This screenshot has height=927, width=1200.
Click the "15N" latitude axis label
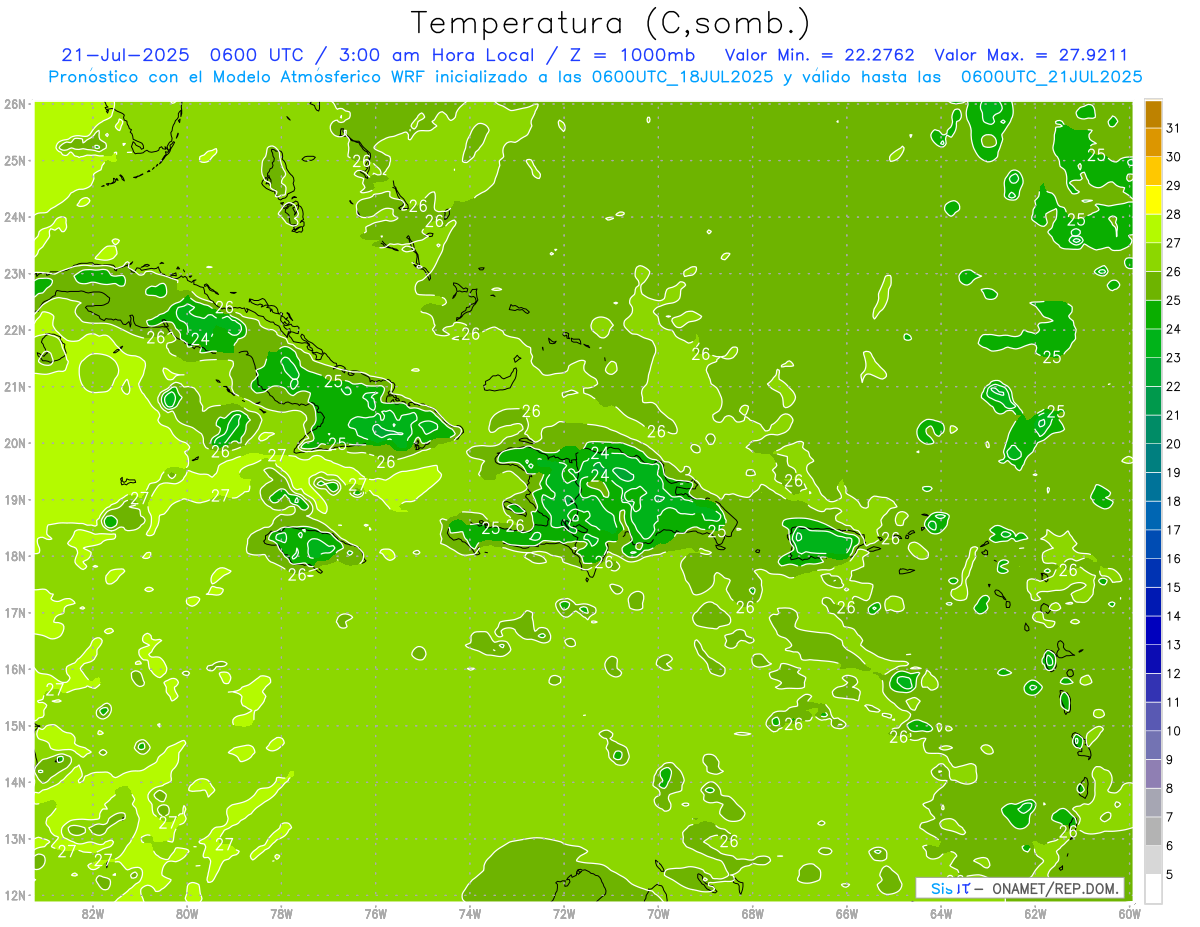point(15,725)
